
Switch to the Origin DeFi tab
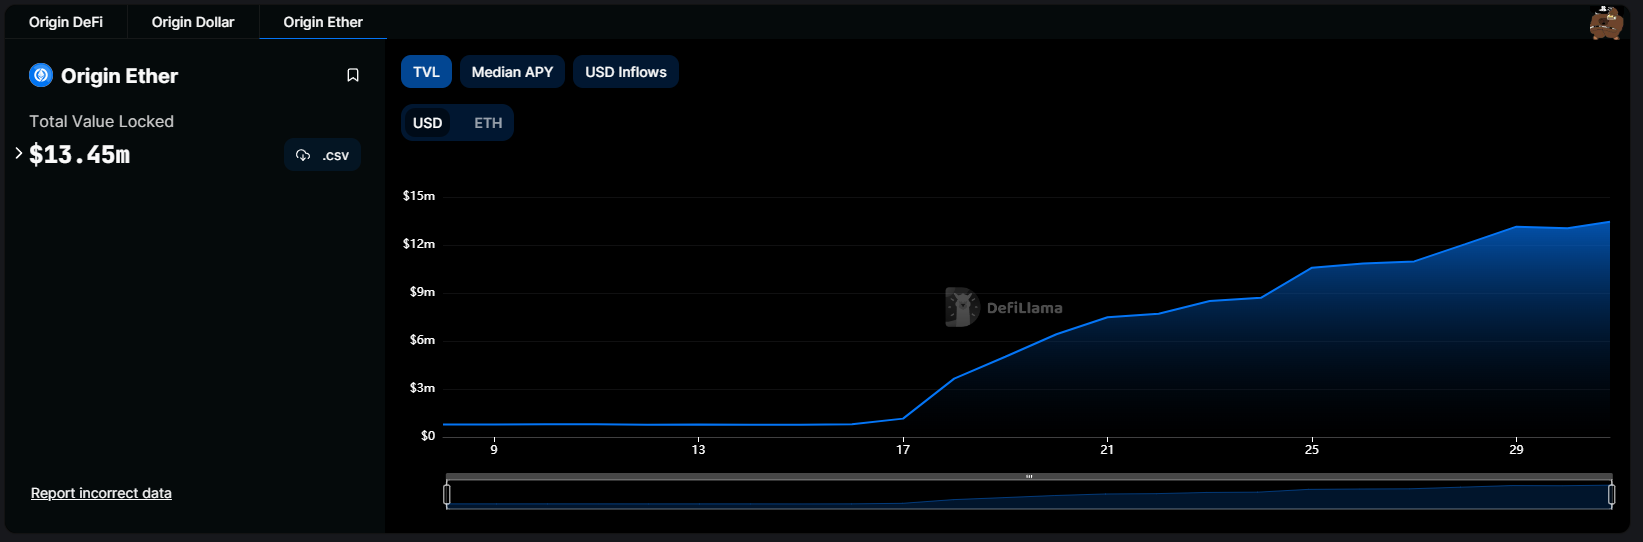coord(66,22)
